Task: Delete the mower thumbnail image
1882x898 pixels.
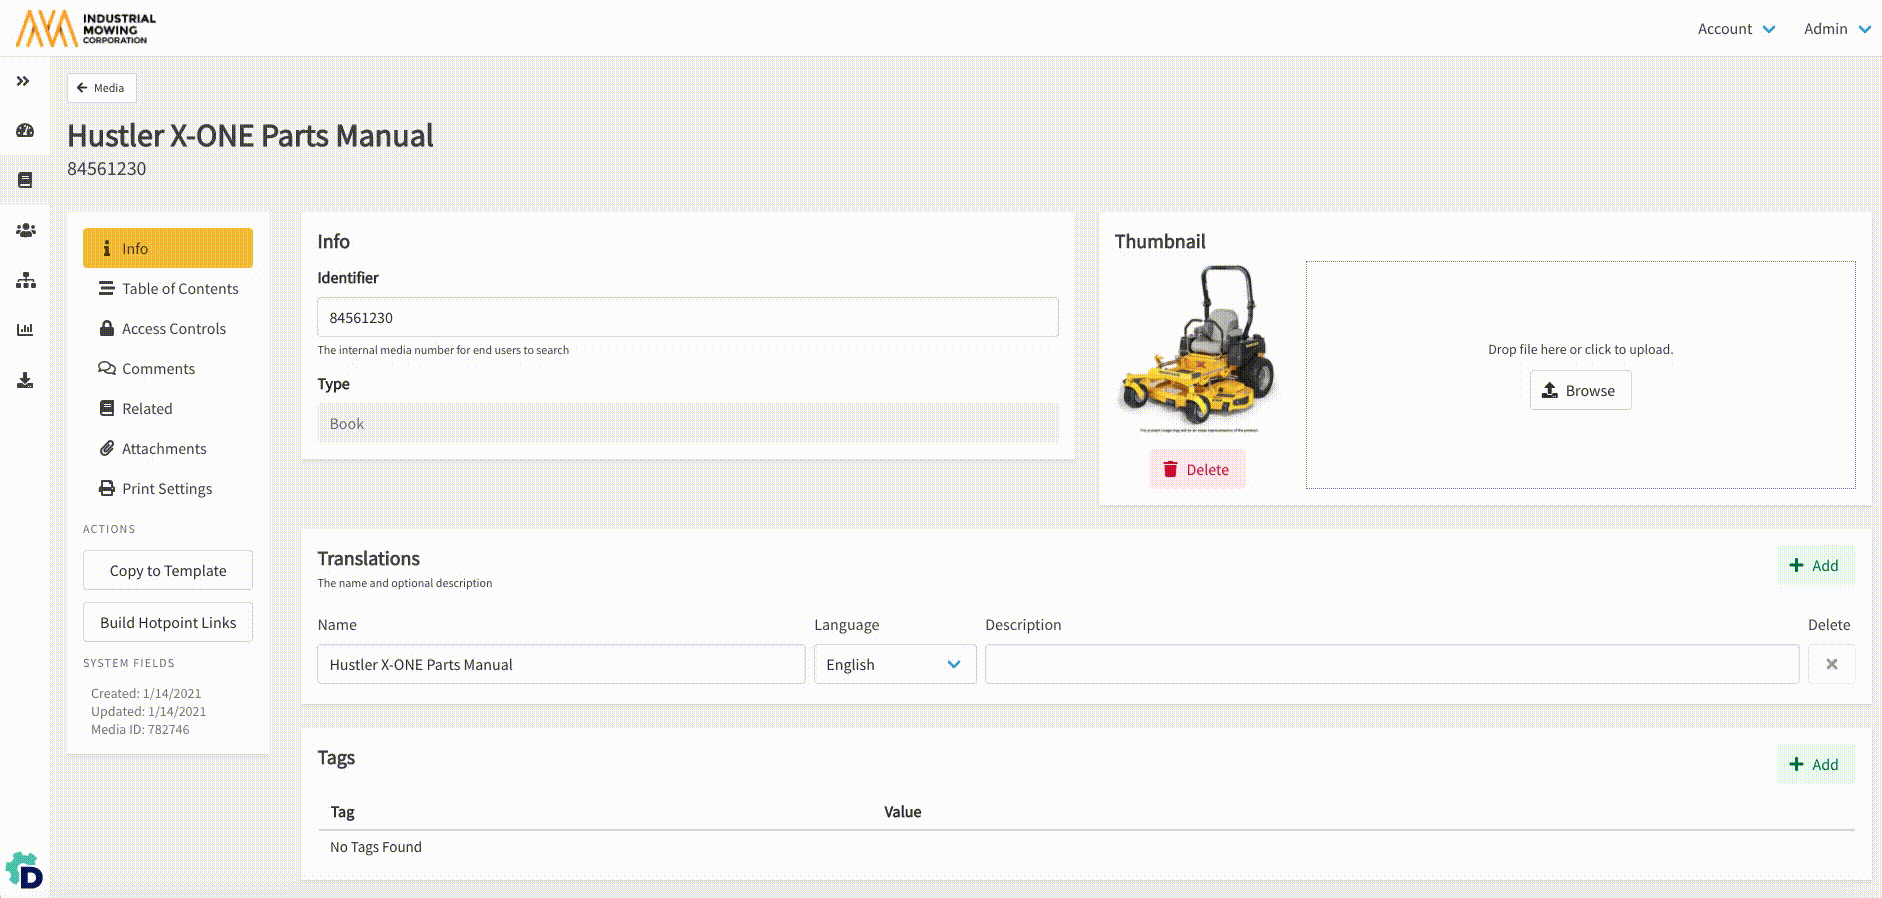Action: point(1197,470)
